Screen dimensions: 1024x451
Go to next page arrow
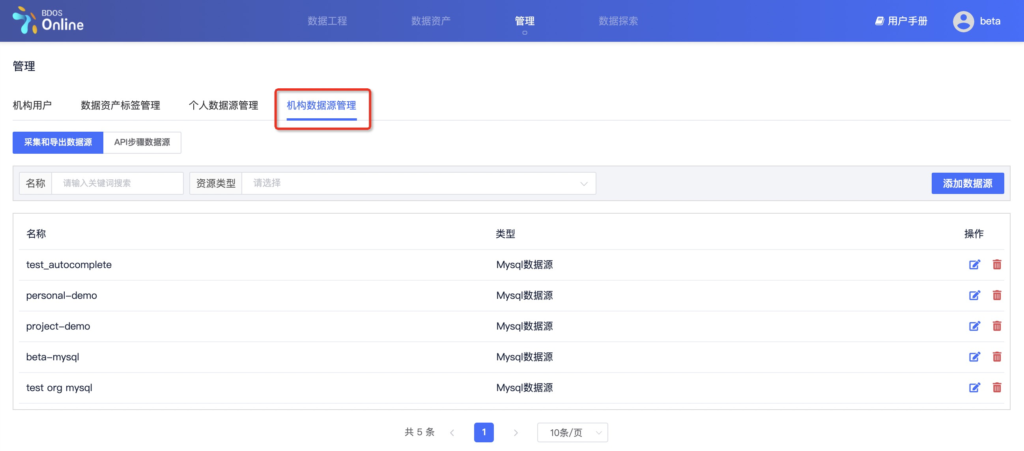516,433
